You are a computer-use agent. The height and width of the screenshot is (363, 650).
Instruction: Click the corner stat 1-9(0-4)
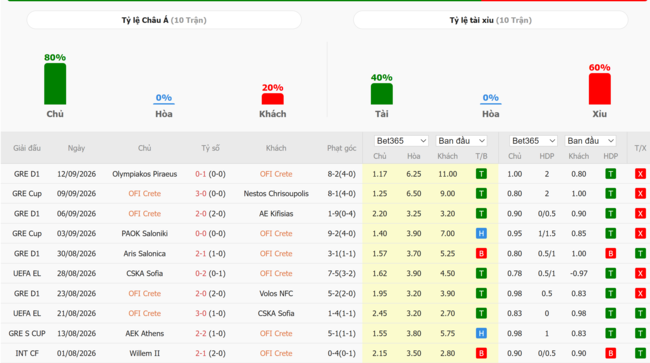click(x=342, y=213)
